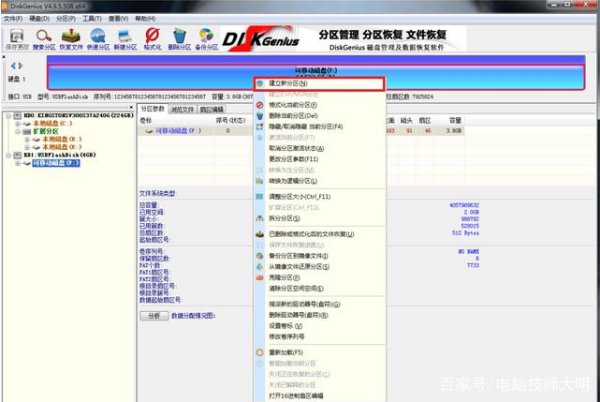The height and width of the screenshot is (402, 600).
Task: Collapse the HD1 USBFlashDisk node
Action: tap(8, 155)
